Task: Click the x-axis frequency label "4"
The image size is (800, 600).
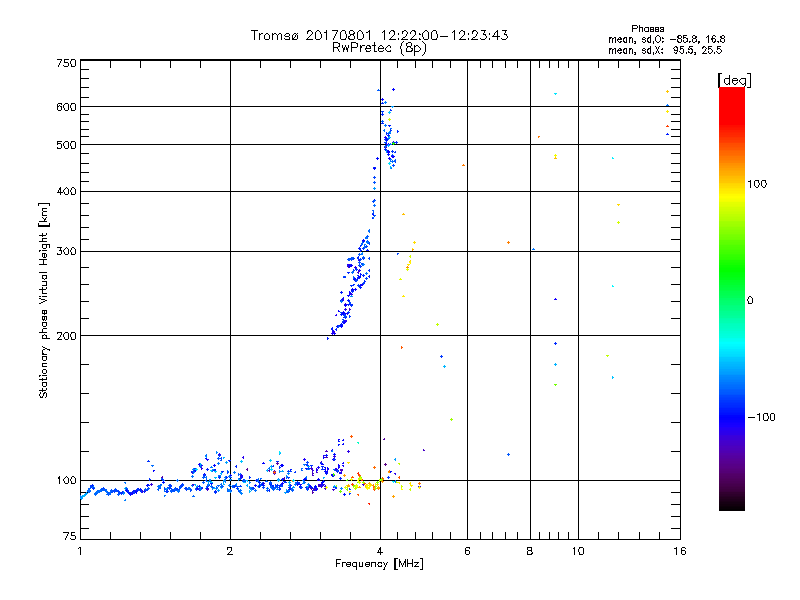Action: (380, 551)
